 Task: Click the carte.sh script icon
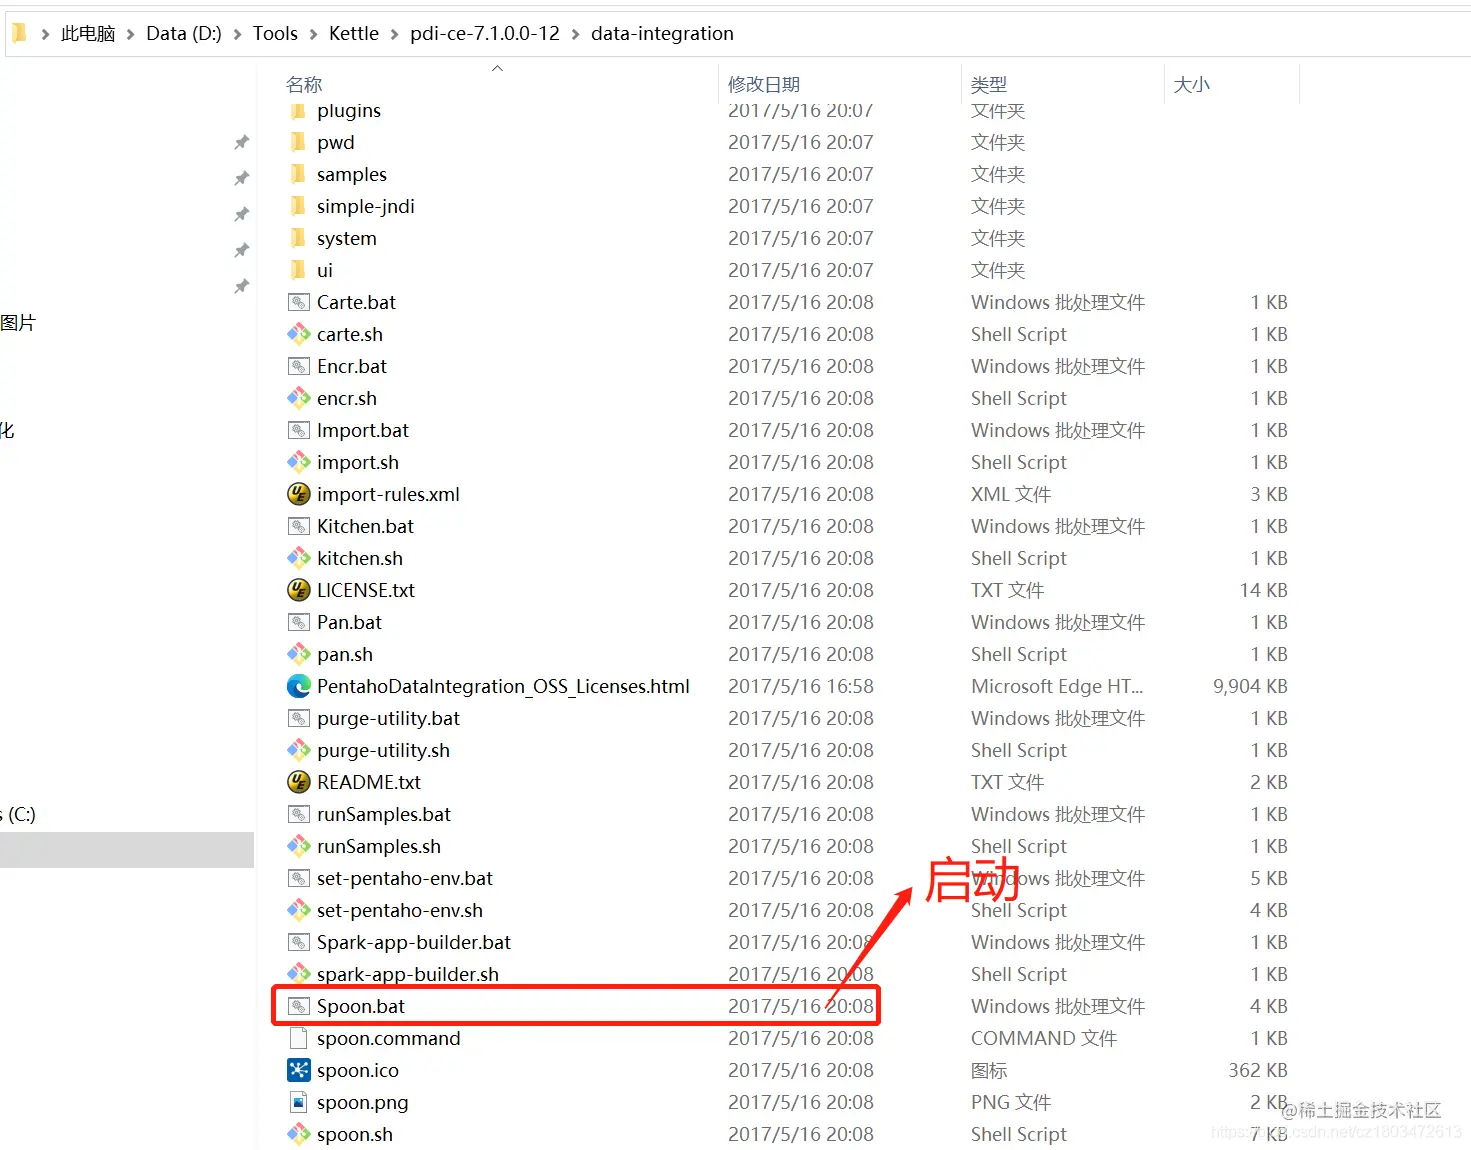[298, 334]
